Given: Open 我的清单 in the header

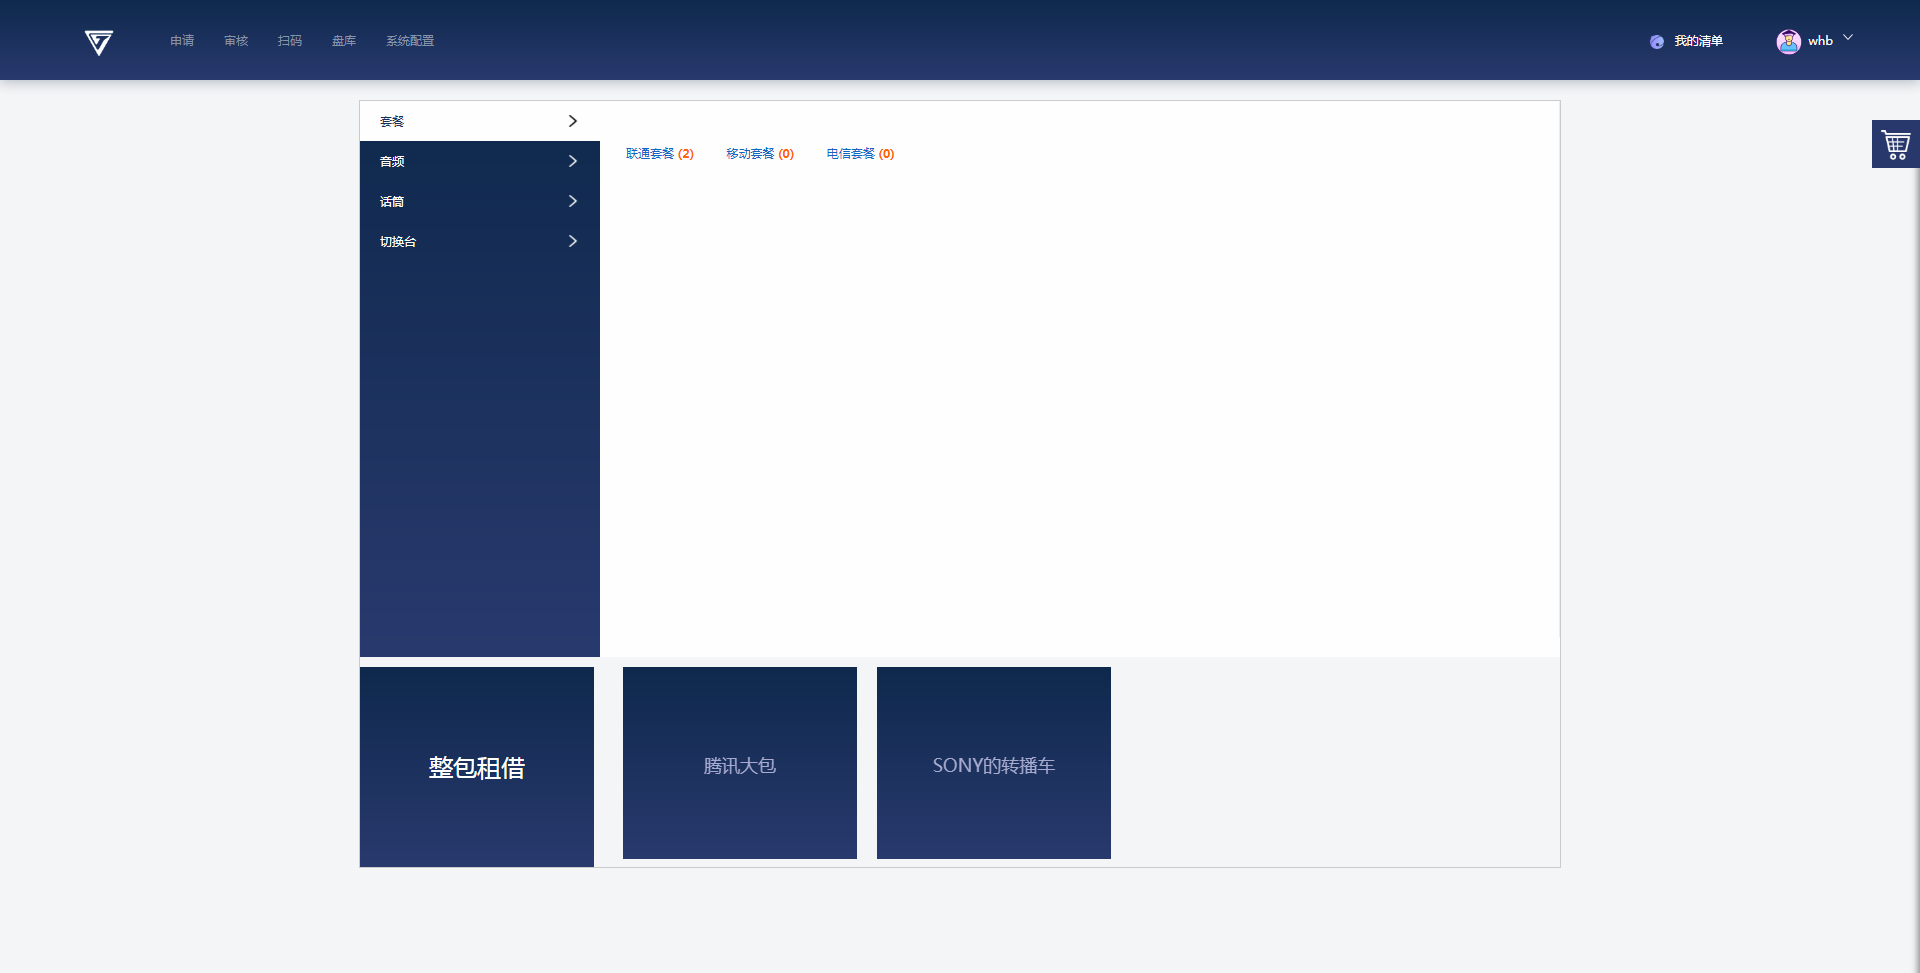Looking at the screenshot, I should pyautogui.click(x=1698, y=41).
